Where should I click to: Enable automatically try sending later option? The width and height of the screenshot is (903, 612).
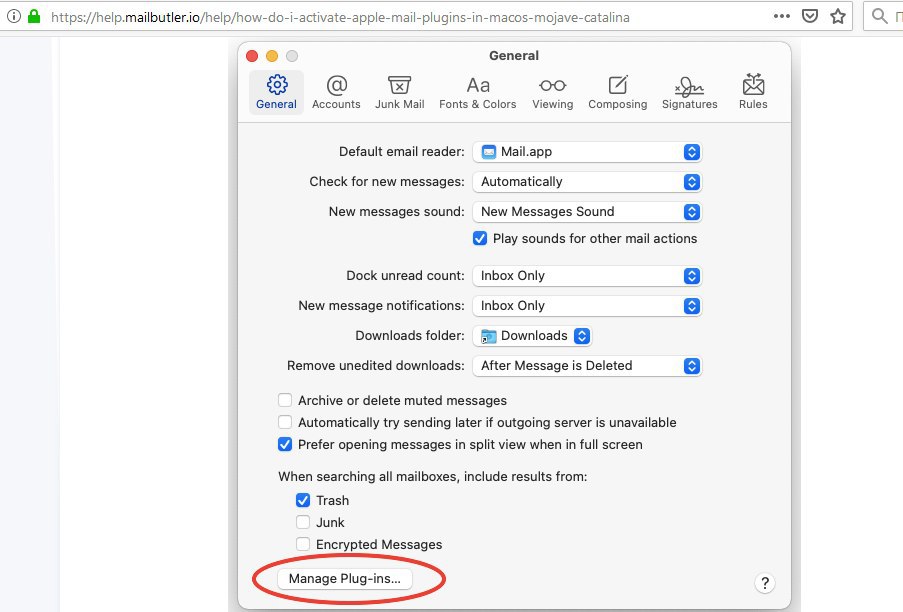[284, 422]
